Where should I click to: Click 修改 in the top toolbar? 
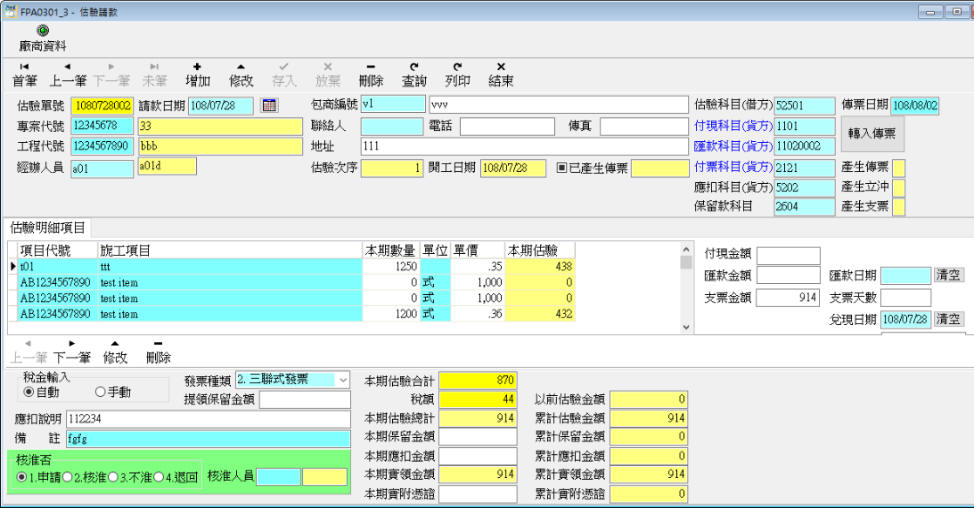pos(241,75)
